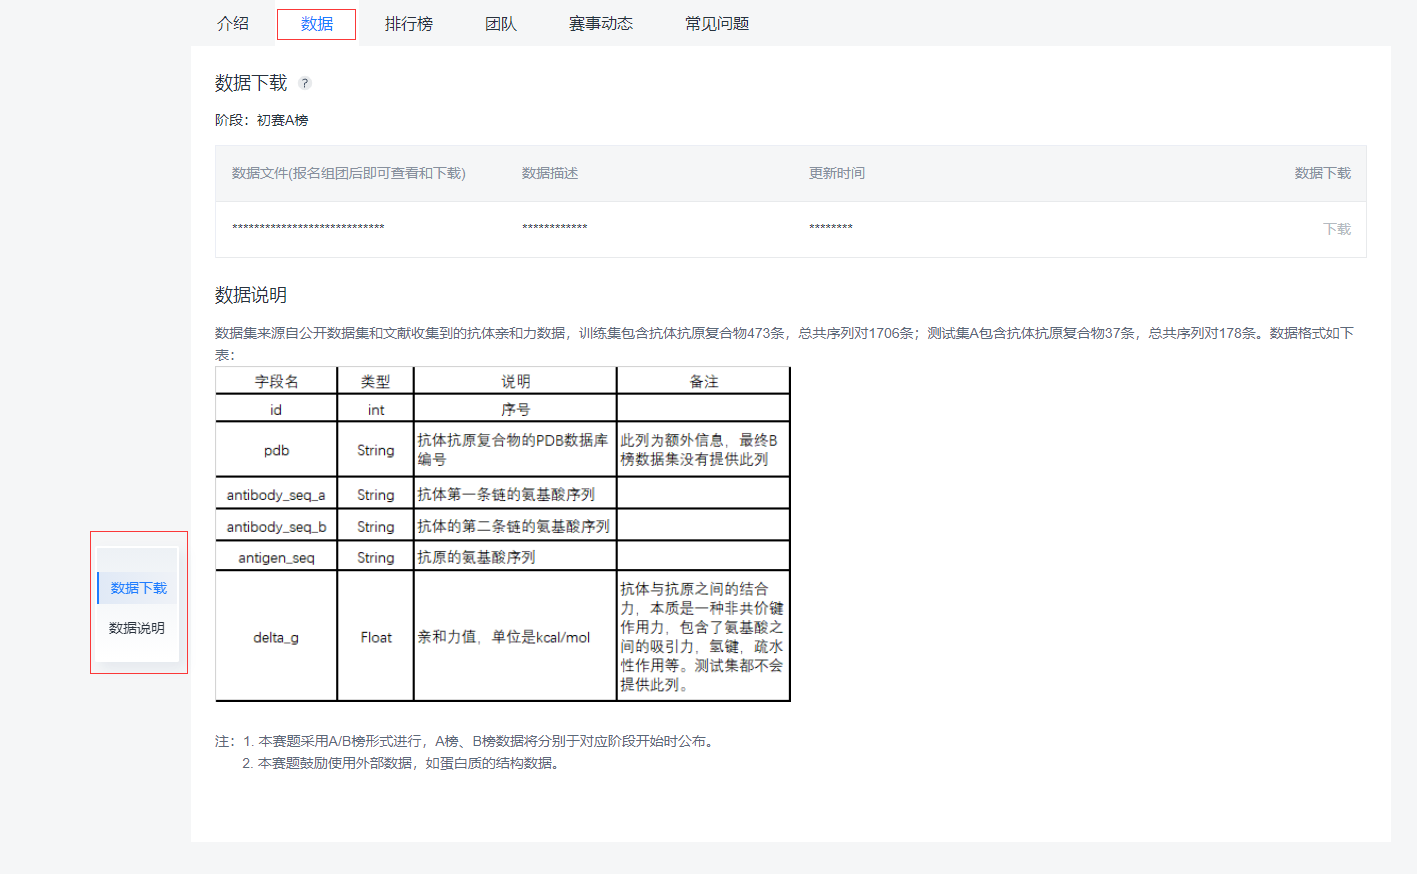The image size is (1417, 874).
Task: Select the 数据 tab
Action: point(316,24)
